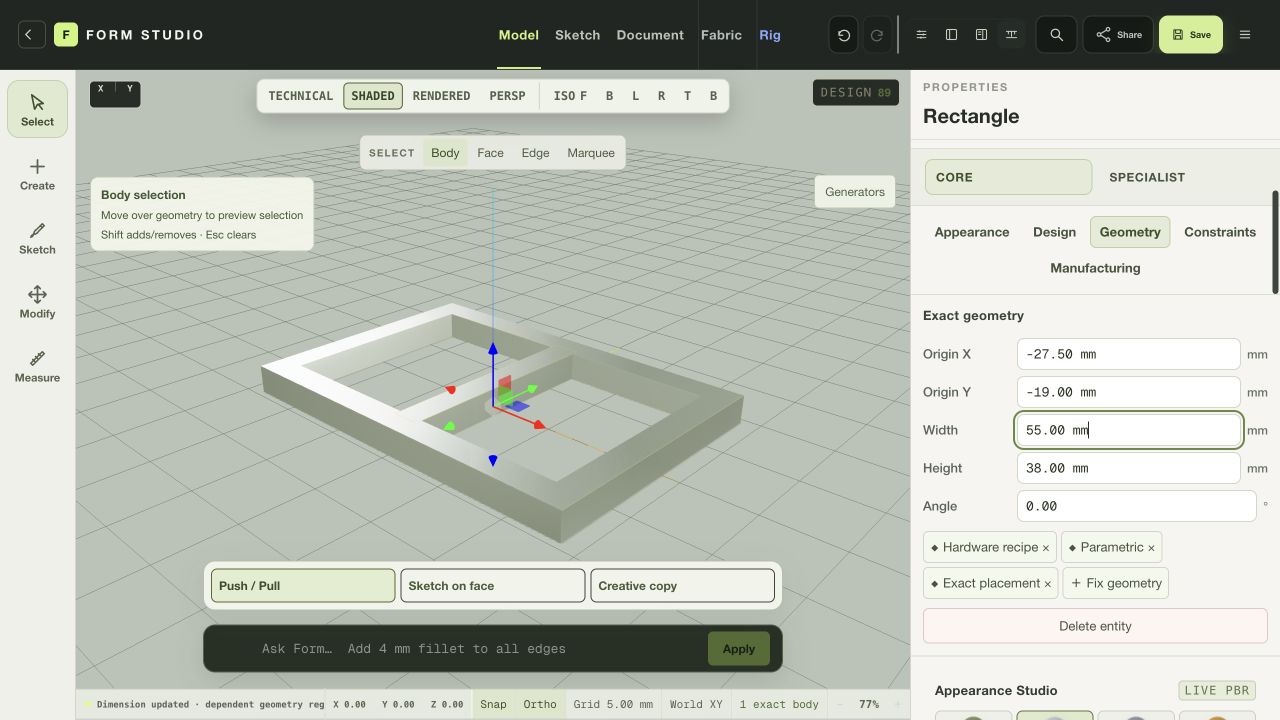Click Apply in the Ask Form bar
The width and height of the screenshot is (1280, 720).
pos(739,649)
